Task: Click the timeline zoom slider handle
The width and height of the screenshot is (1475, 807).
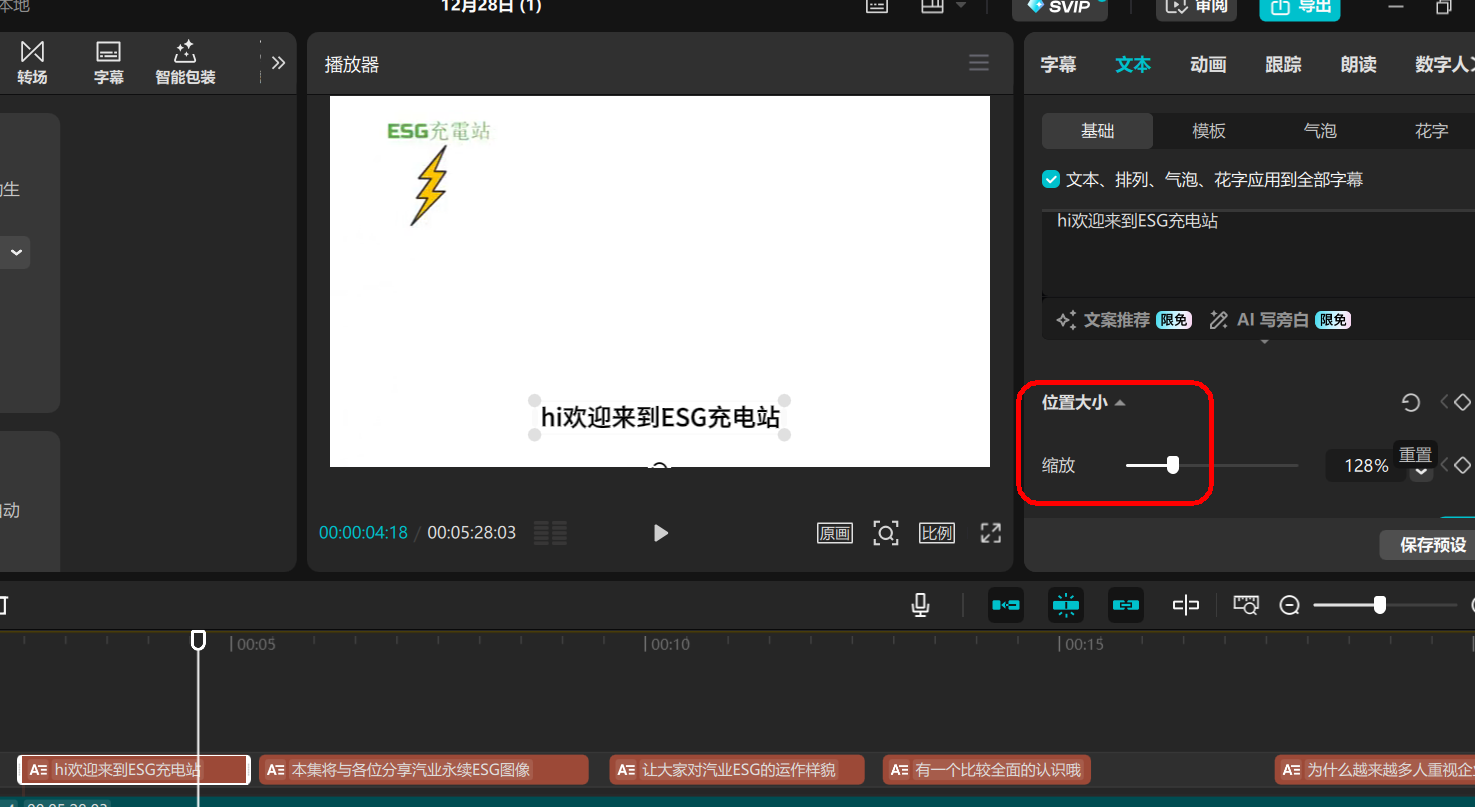Action: pos(1380,605)
